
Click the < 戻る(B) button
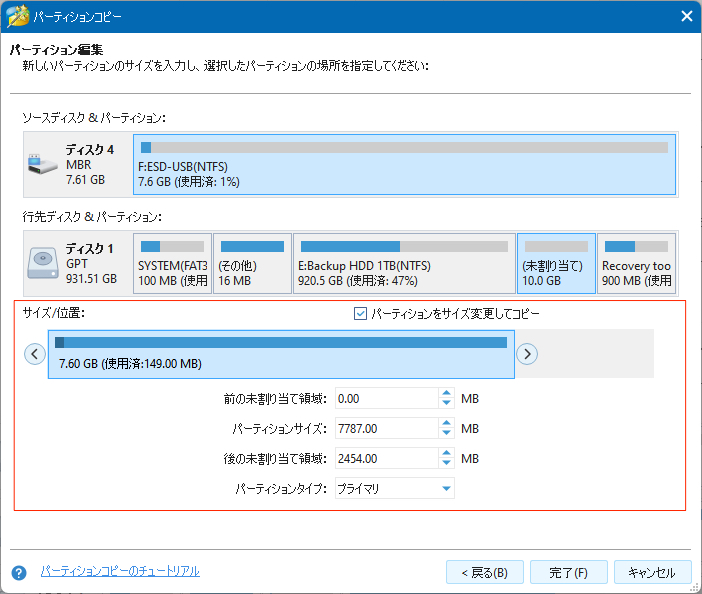click(484, 573)
